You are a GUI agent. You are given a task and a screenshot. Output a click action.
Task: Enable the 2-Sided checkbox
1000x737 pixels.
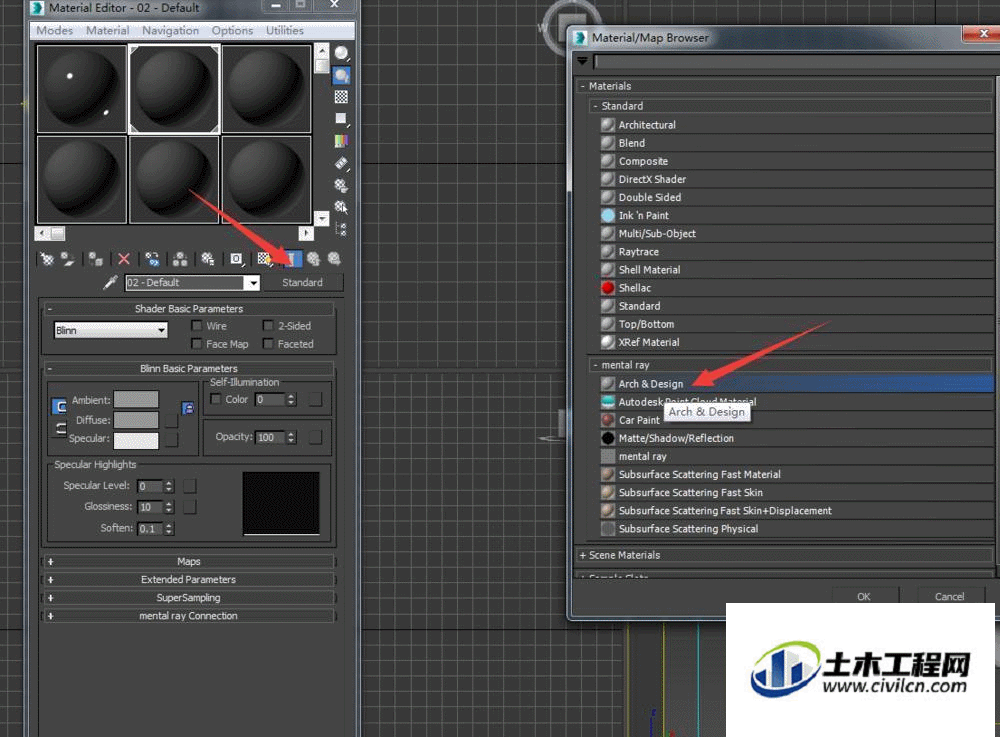[x=268, y=326]
